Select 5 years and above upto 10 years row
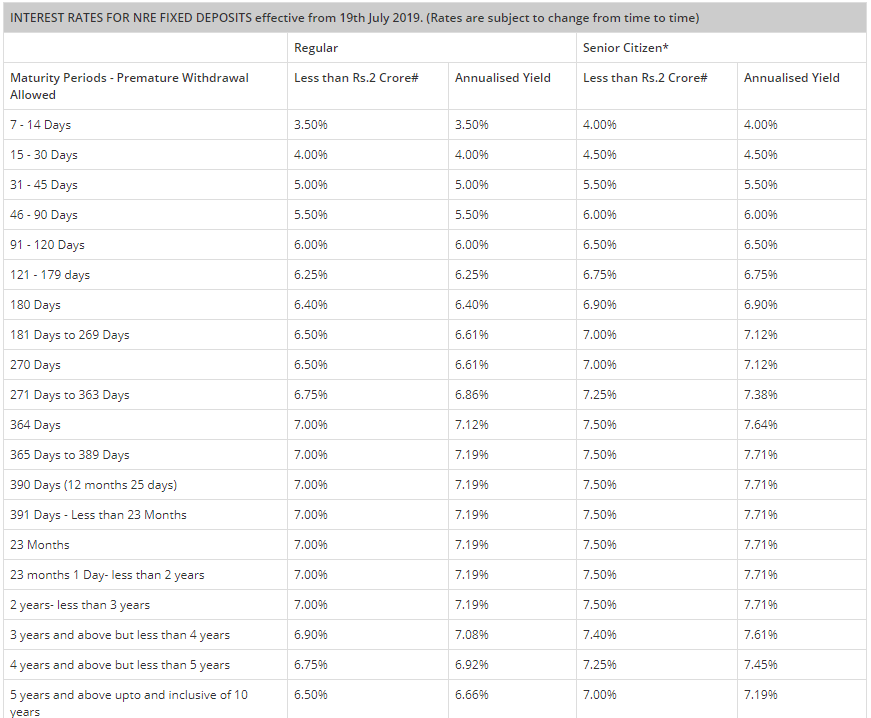Image resolution: width=871 pixels, height=718 pixels. (x=434, y=699)
